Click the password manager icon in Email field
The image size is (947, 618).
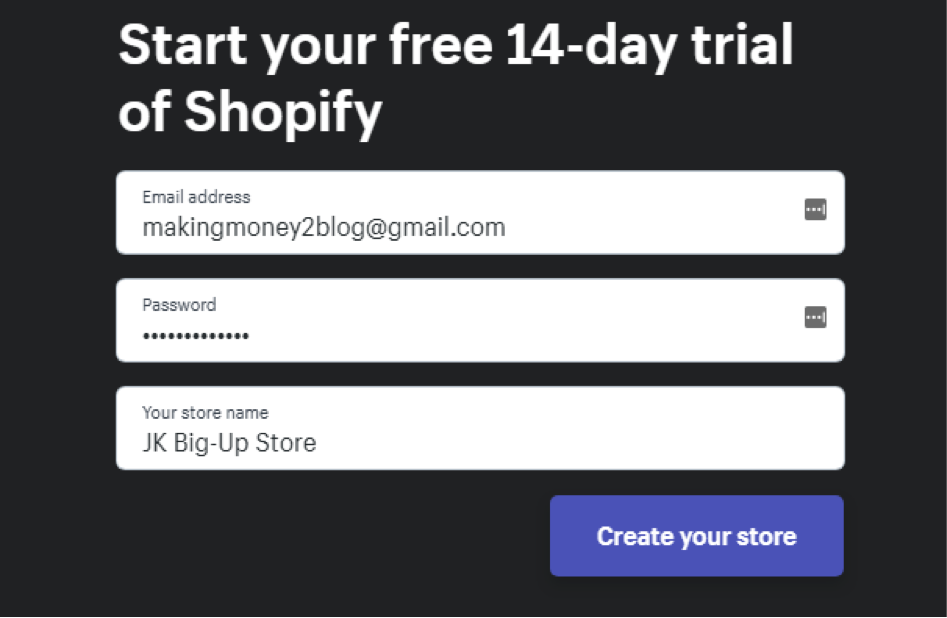(x=815, y=210)
